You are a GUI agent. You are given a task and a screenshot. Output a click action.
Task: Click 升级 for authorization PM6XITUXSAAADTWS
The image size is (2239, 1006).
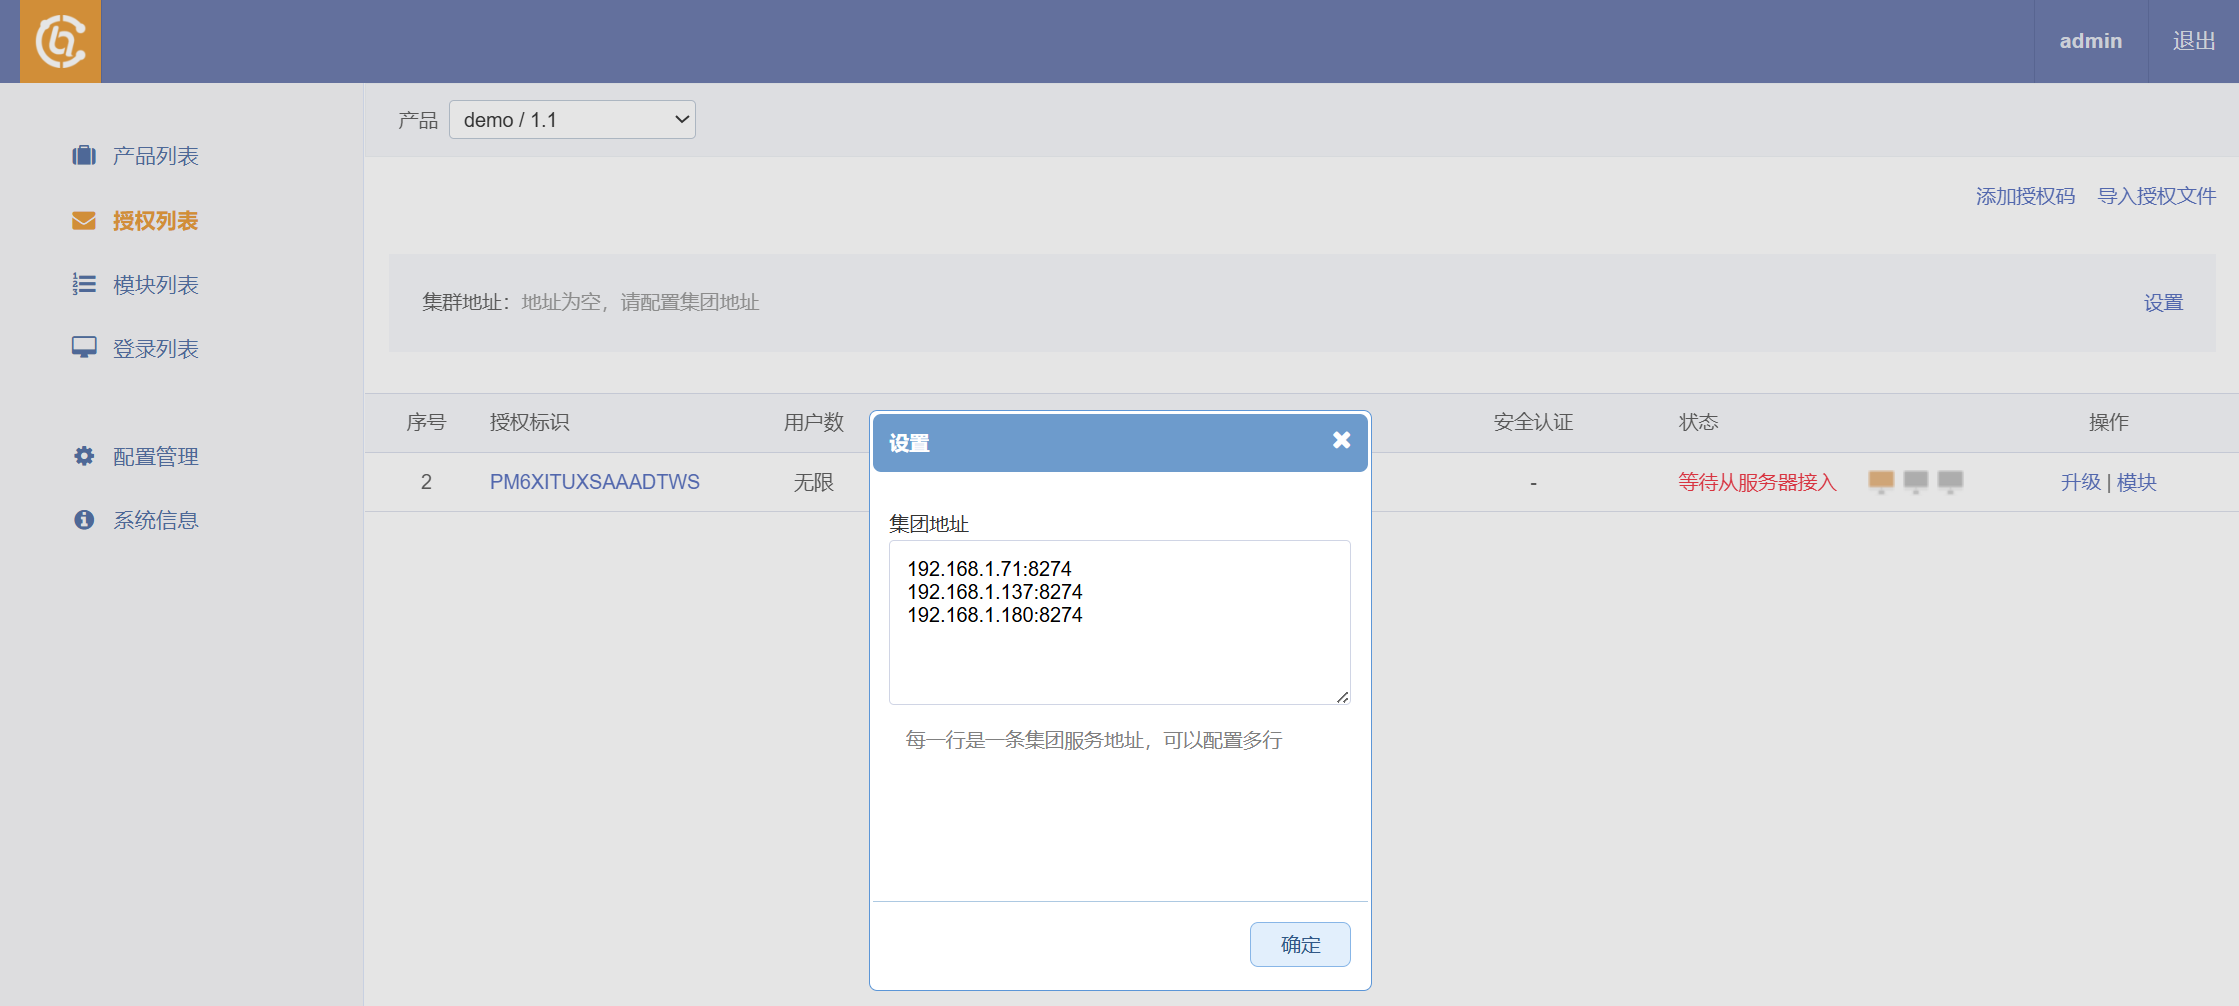coord(2079,481)
